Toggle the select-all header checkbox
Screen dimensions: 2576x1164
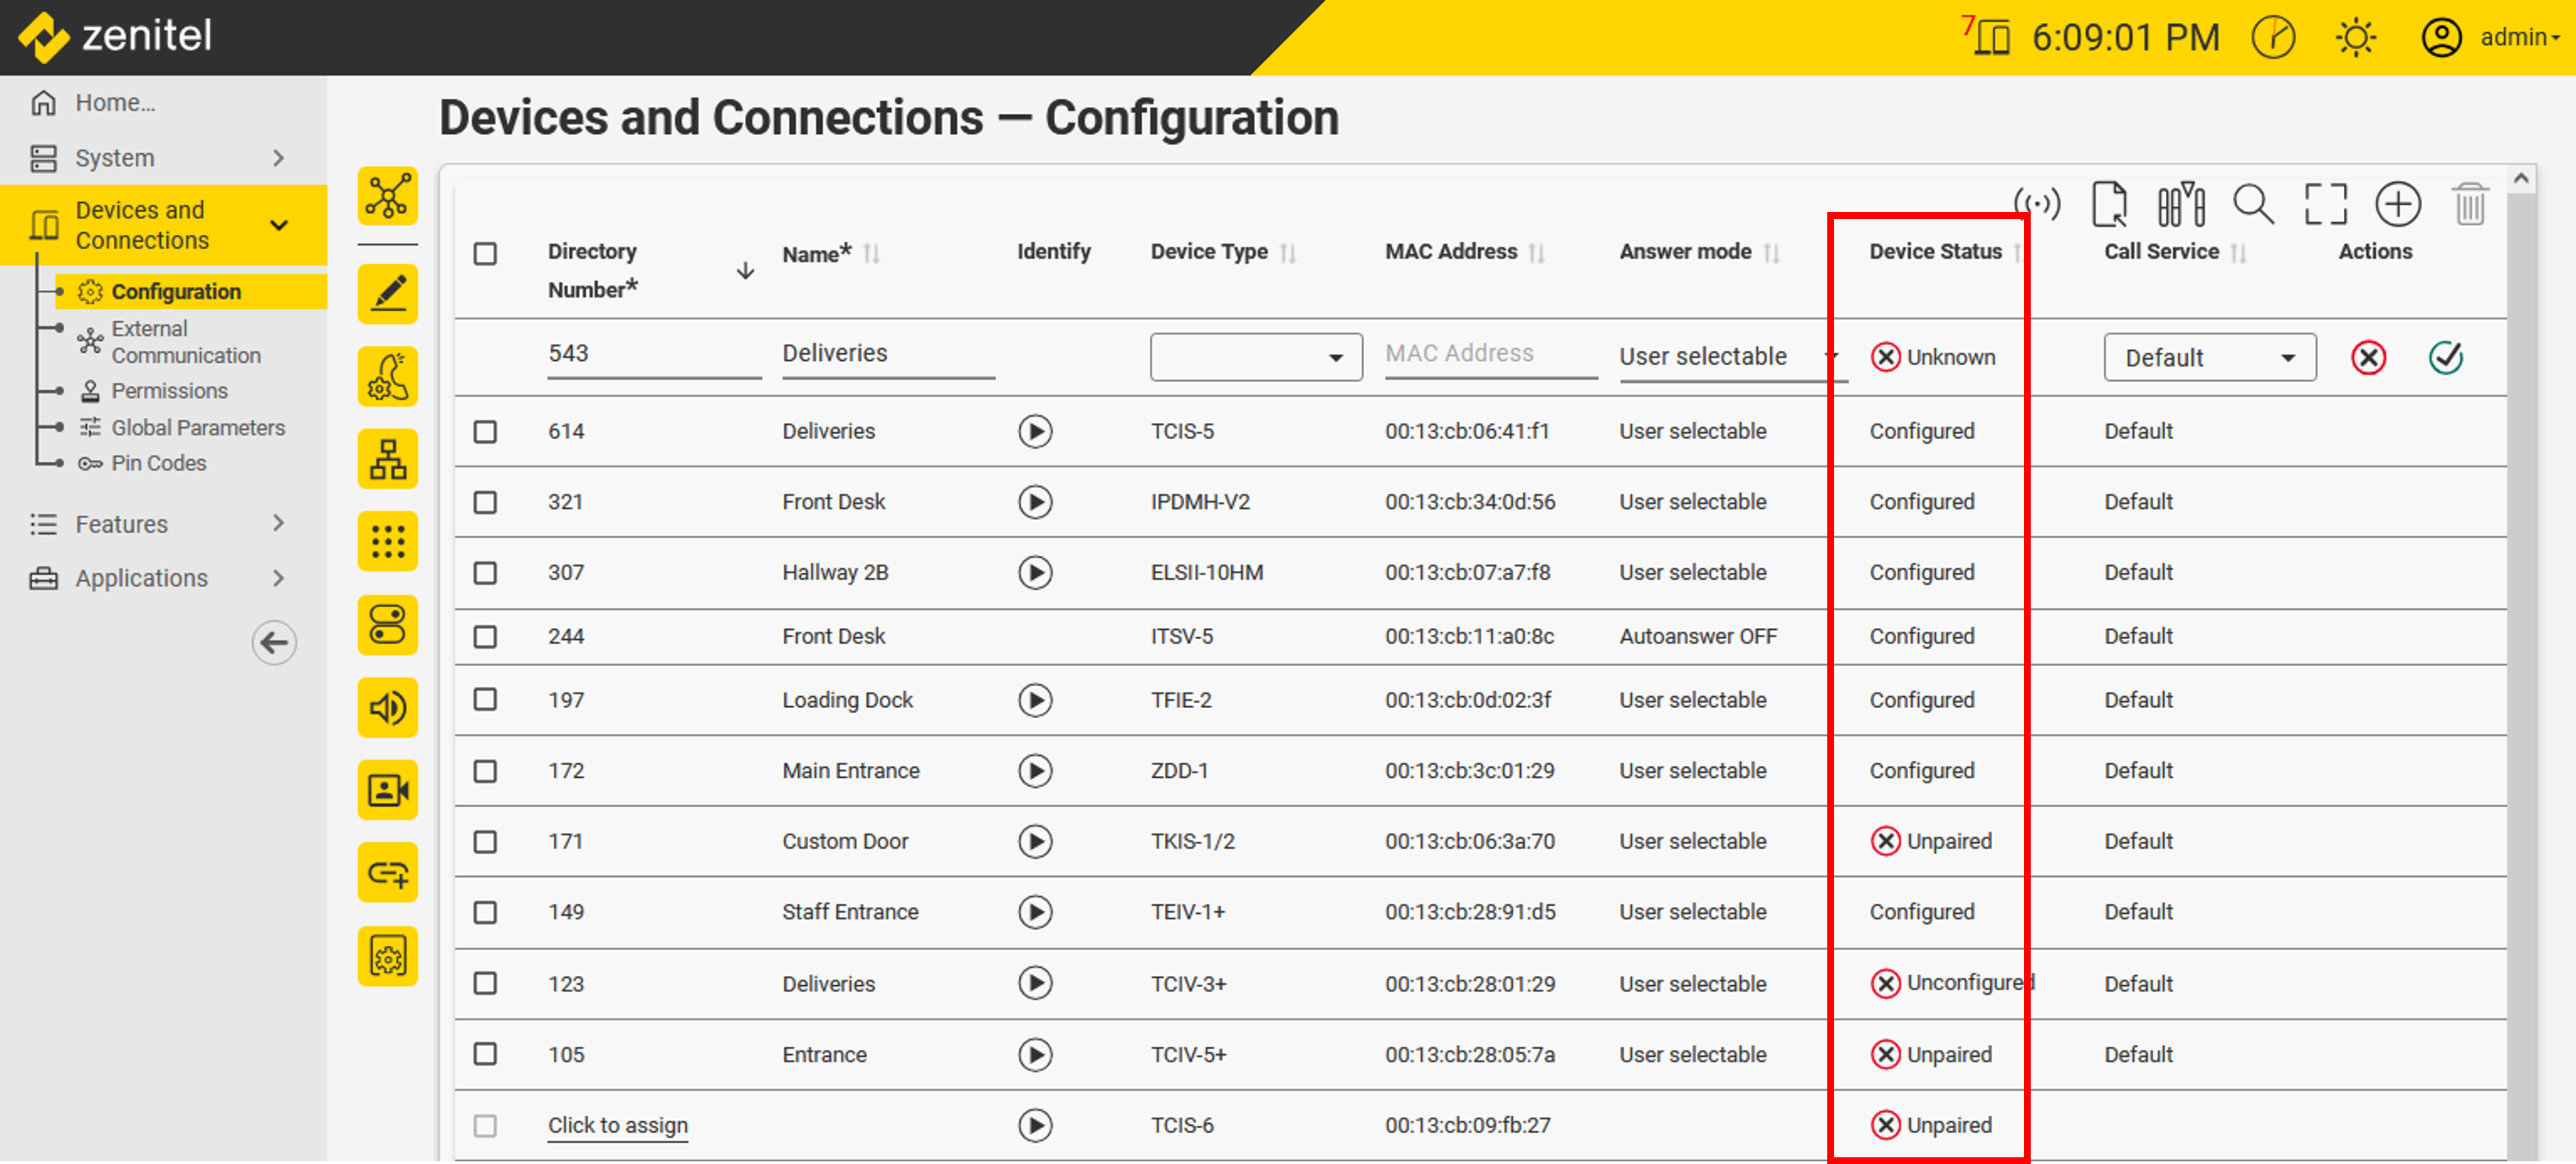(x=485, y=254)
